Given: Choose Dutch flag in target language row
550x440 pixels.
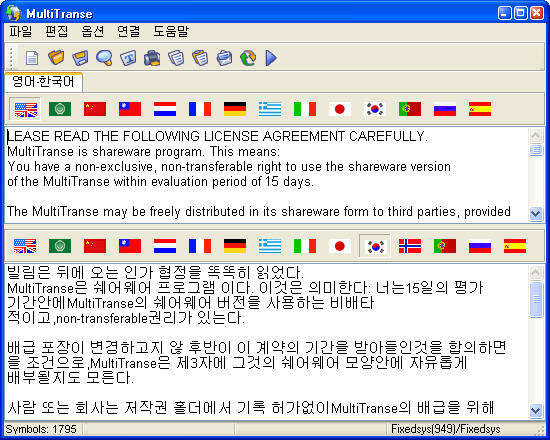Looking at the screenshot, I should (165, 246).
